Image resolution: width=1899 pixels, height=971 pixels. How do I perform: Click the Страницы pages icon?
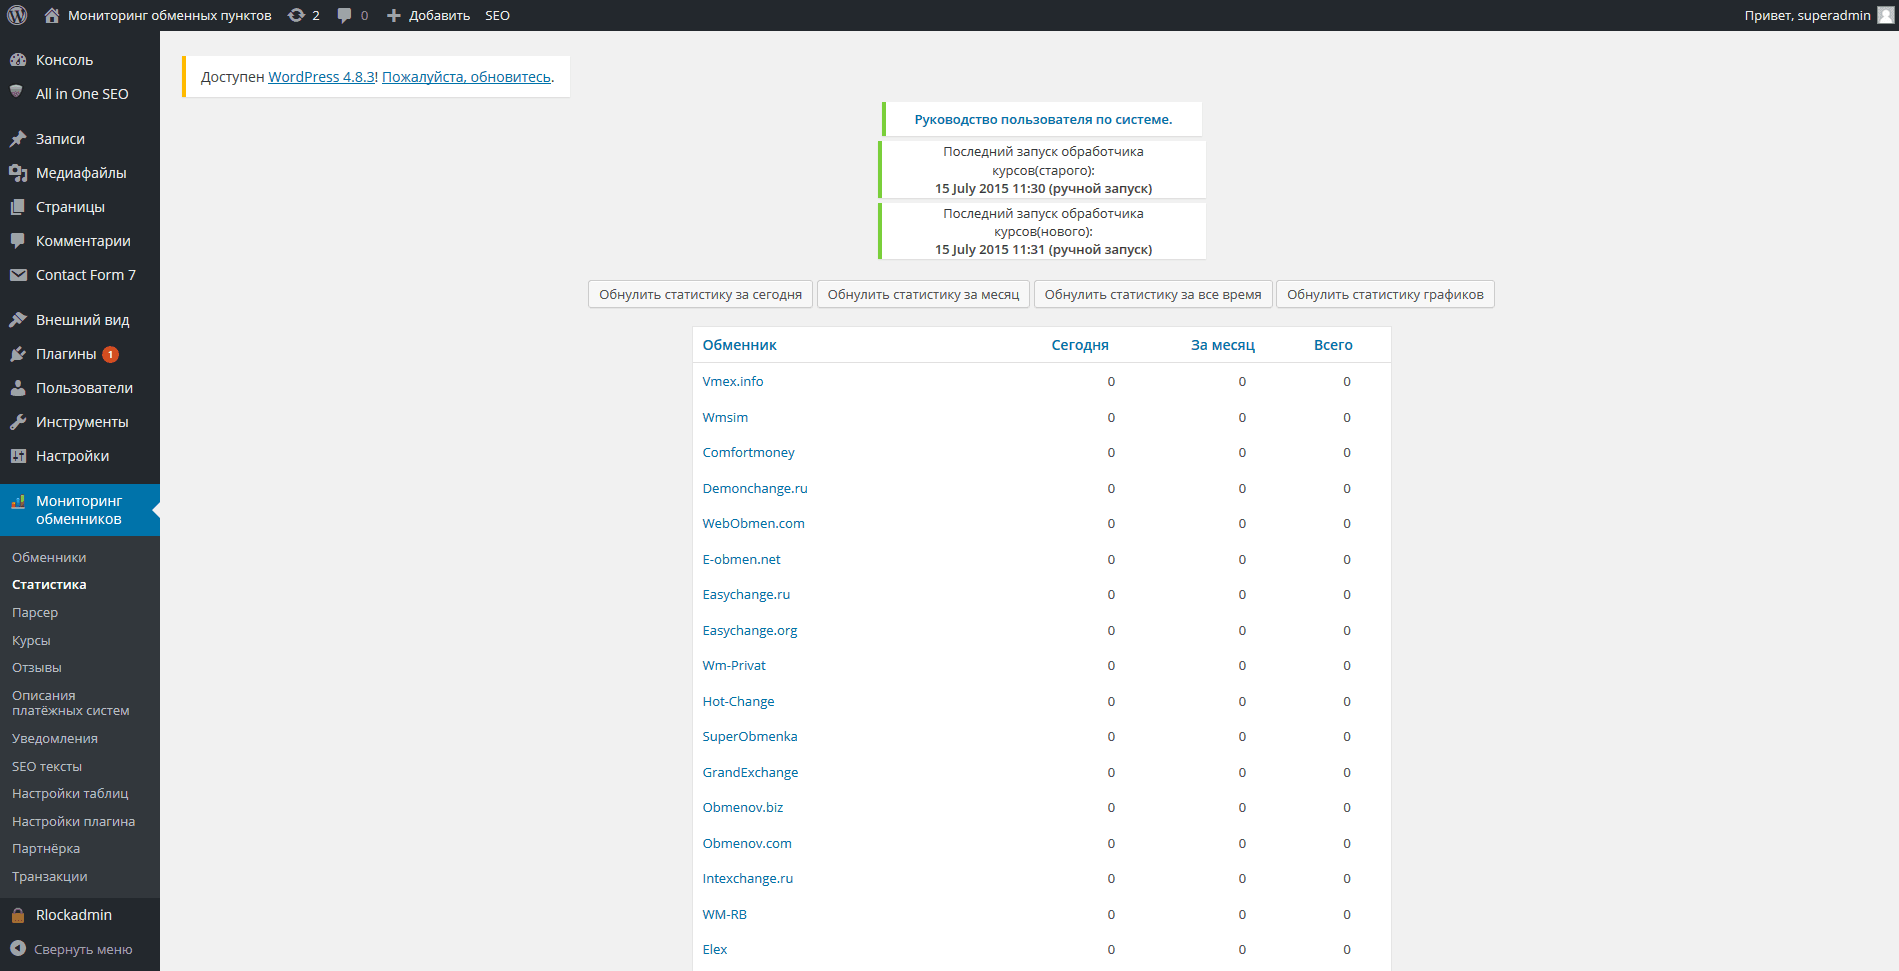[x=18, y=207]
